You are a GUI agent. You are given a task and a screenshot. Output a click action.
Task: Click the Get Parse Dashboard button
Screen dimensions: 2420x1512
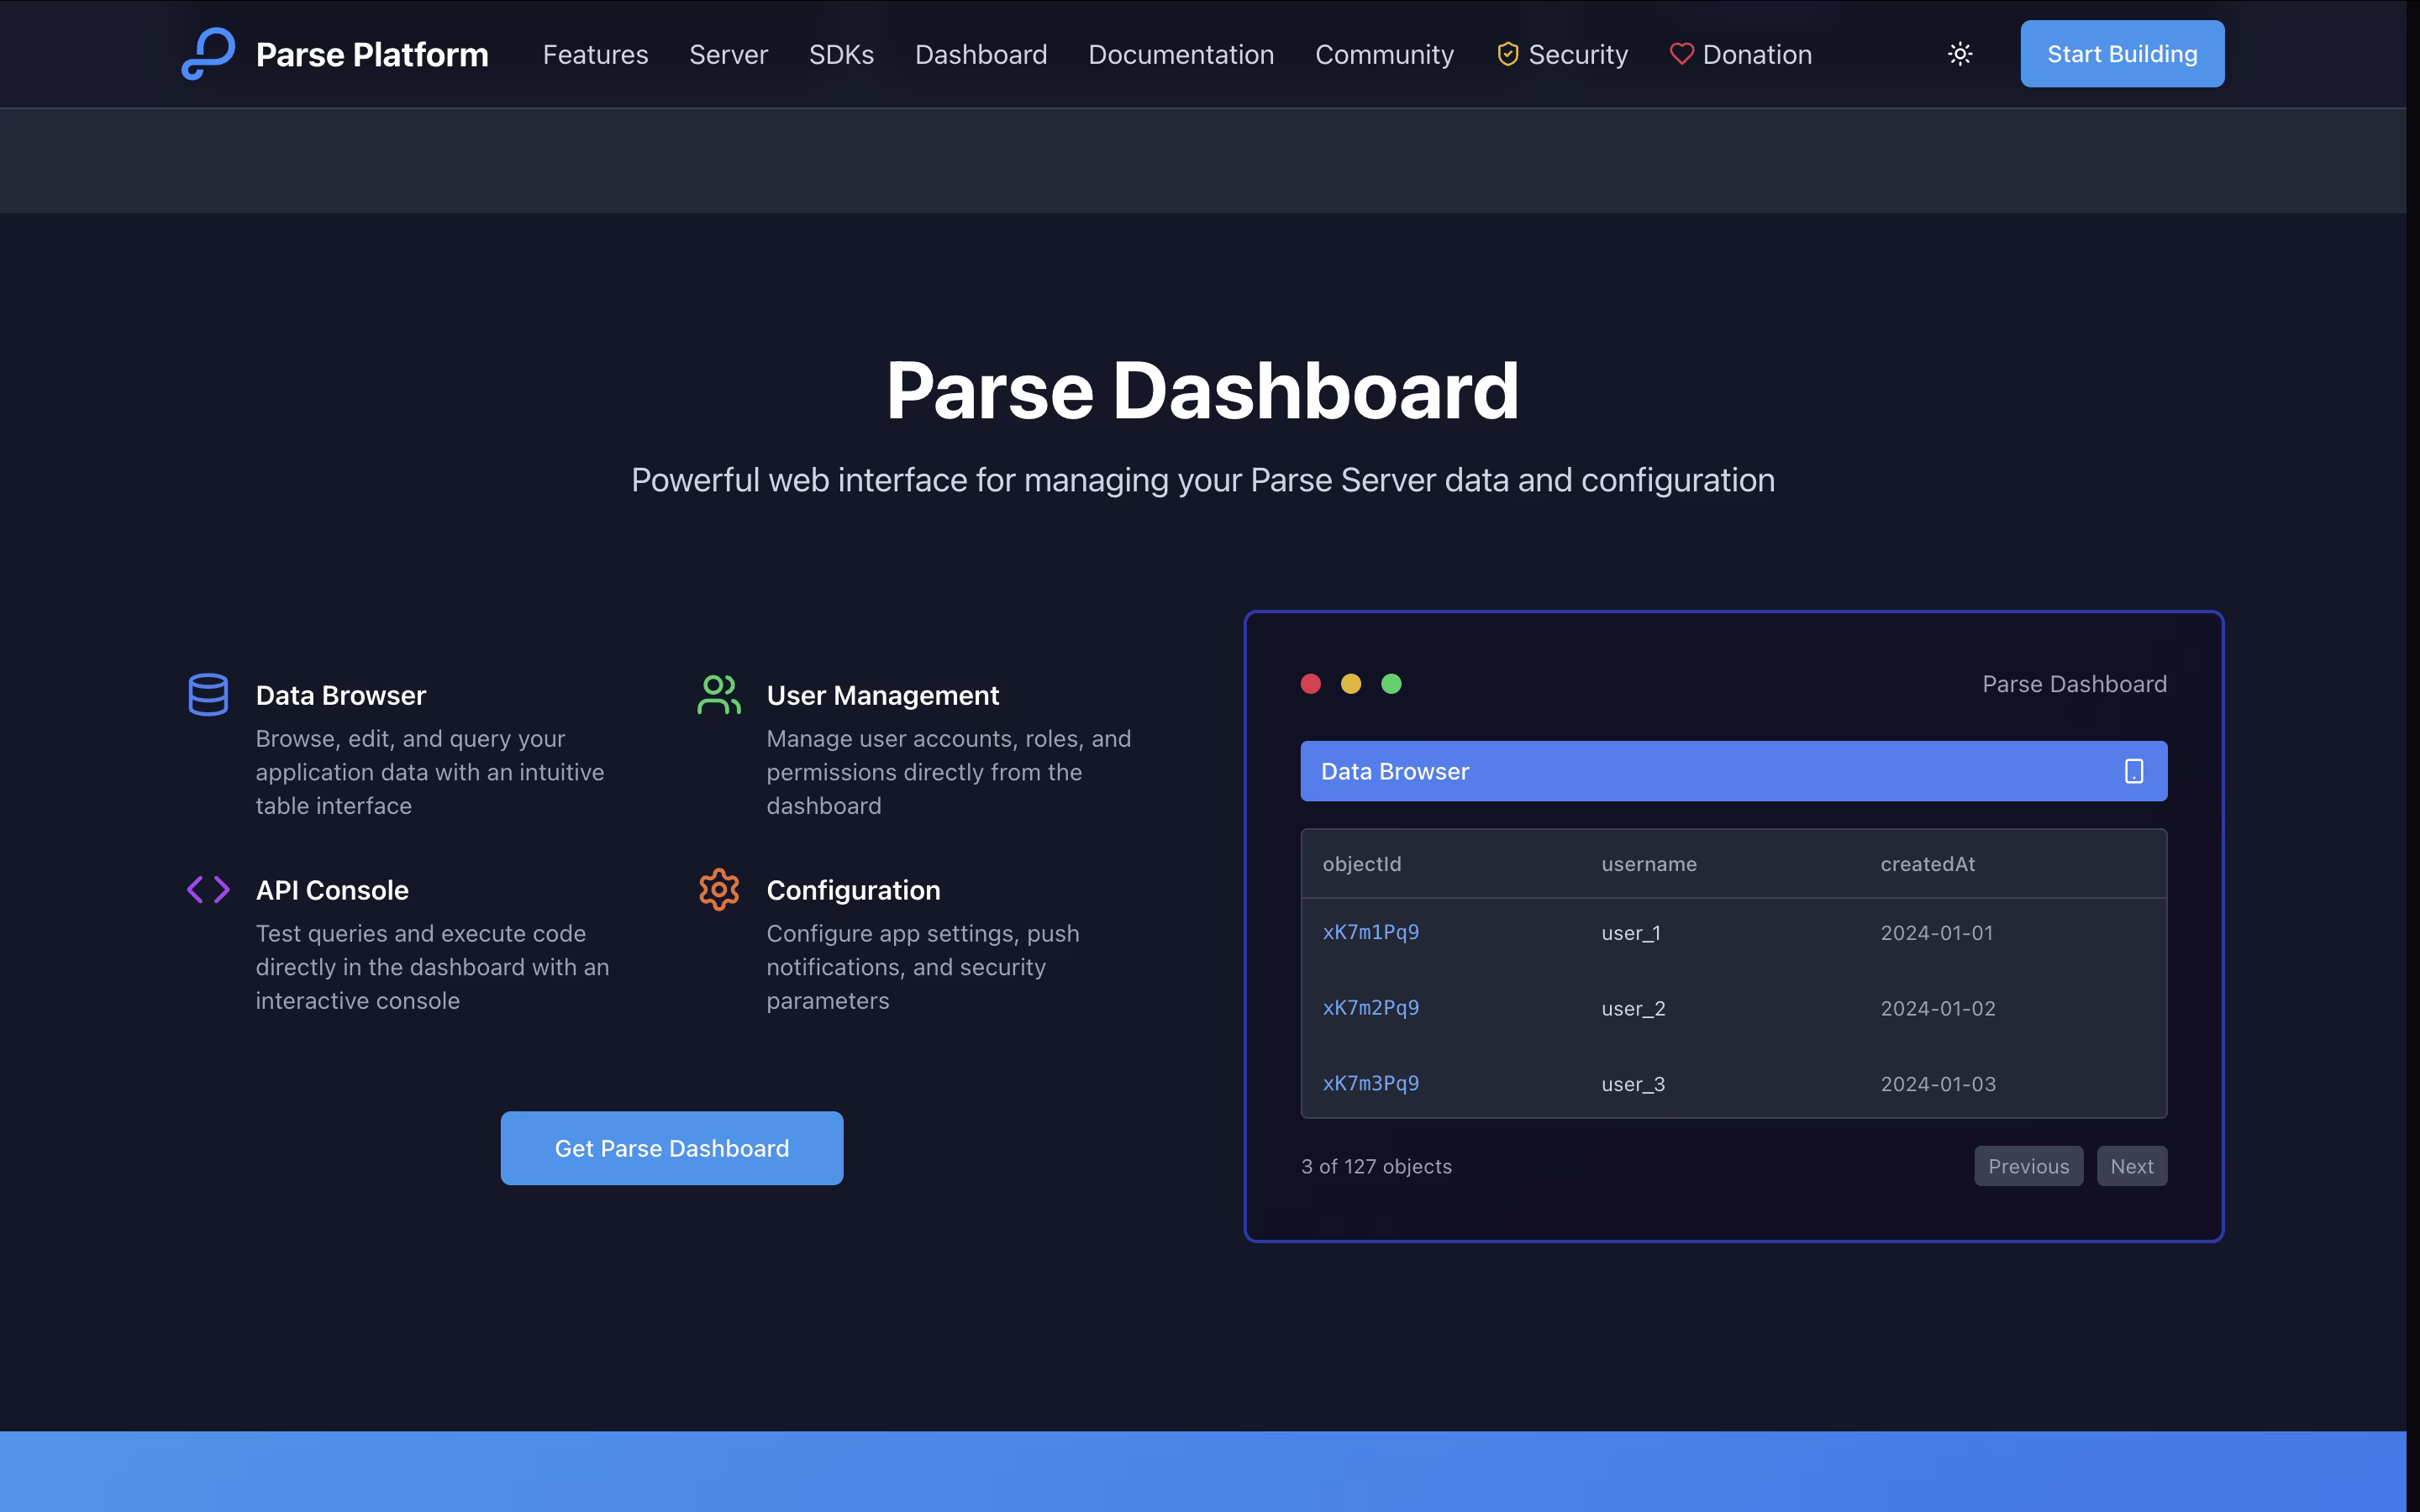(672, 1148)
